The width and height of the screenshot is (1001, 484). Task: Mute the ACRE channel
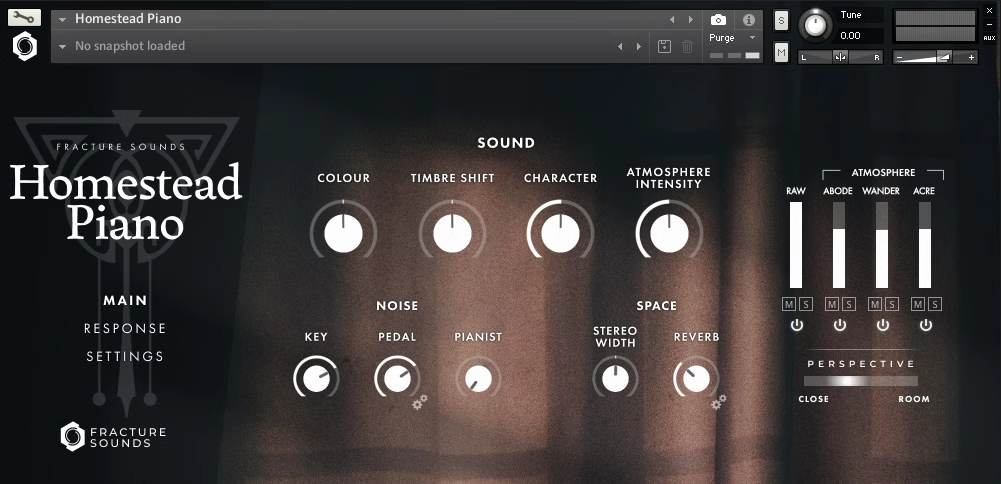tap(917, 305)
